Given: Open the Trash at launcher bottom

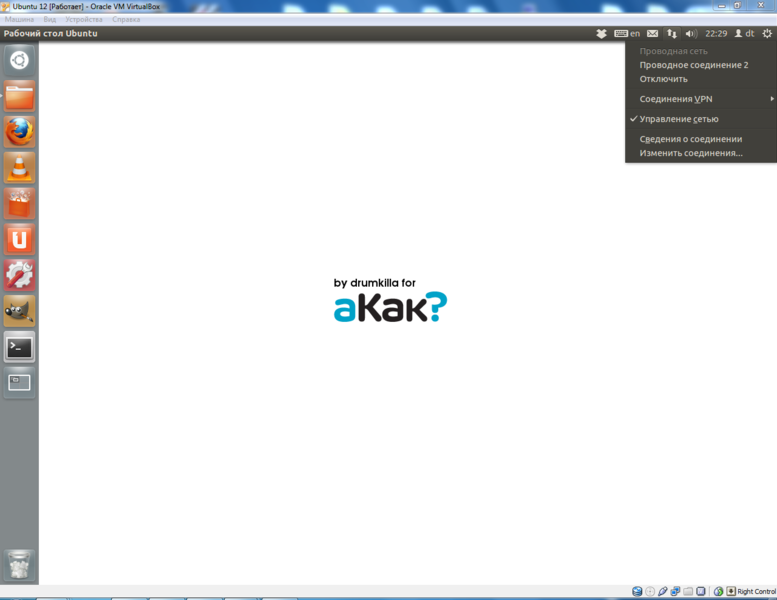Looking at the screenshot, I should pyautogui.click(x=19, y=565).
